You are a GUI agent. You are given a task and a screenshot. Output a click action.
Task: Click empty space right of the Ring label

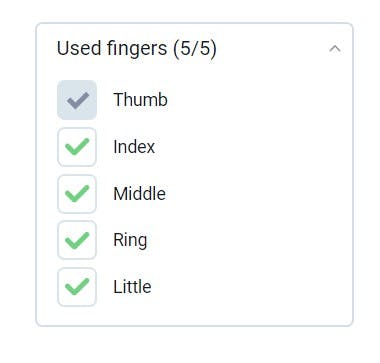click(247, 240)
